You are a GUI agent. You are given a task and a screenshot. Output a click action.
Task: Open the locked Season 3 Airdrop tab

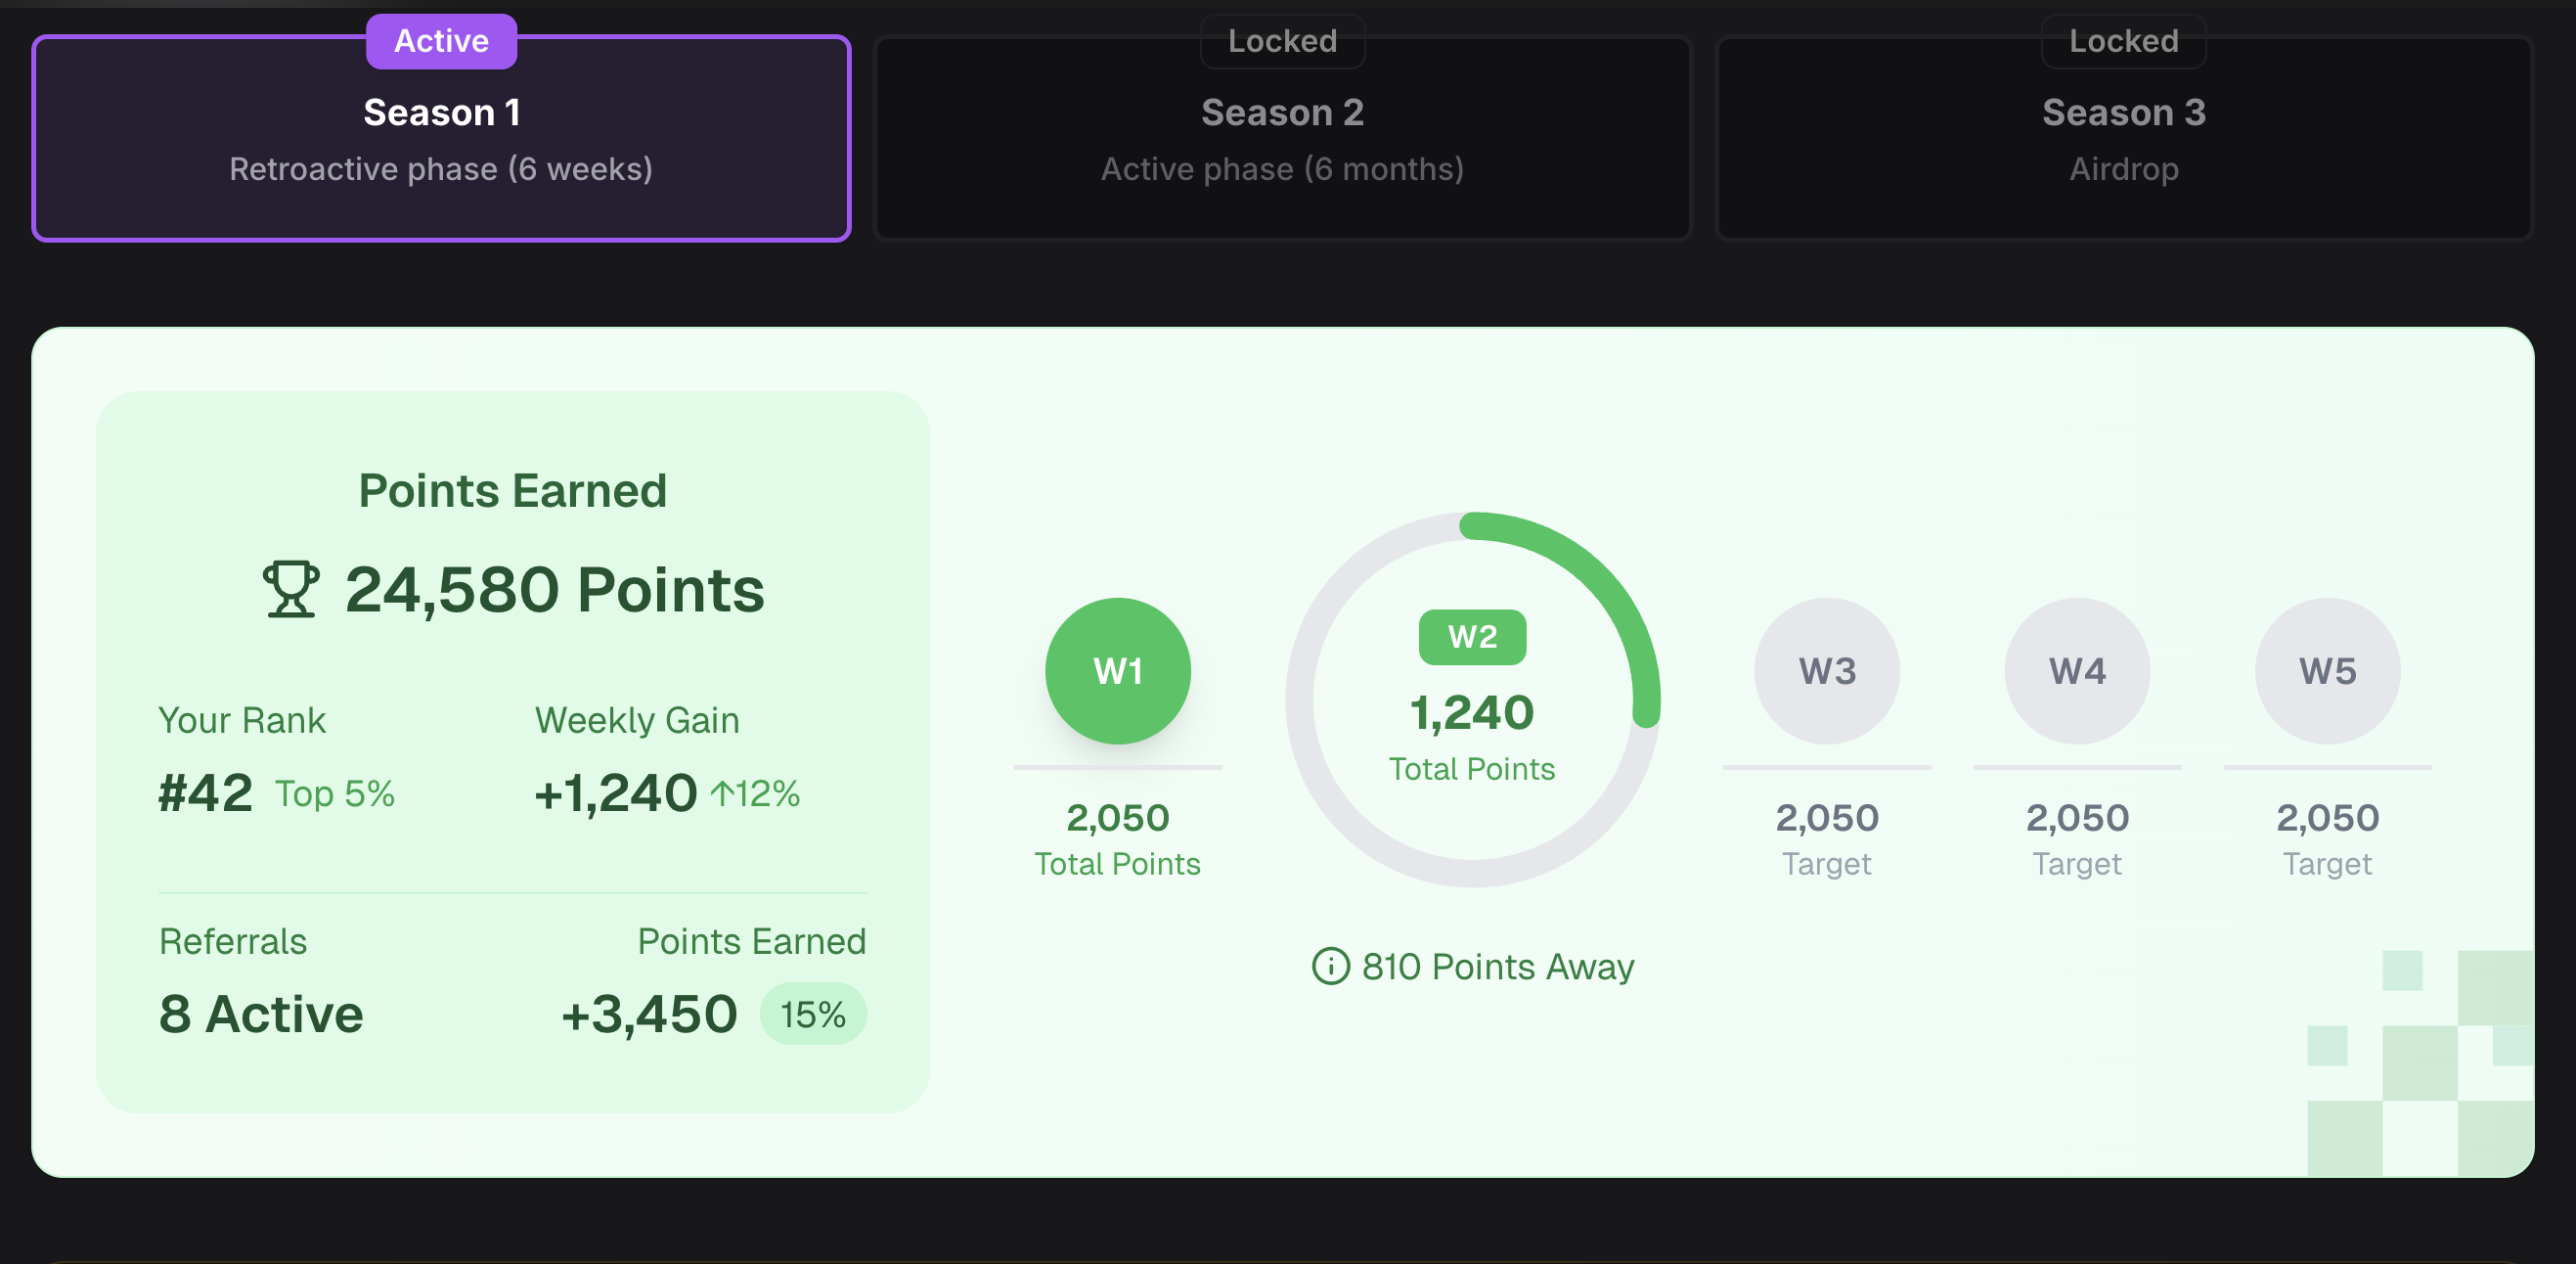point(2123,139)
